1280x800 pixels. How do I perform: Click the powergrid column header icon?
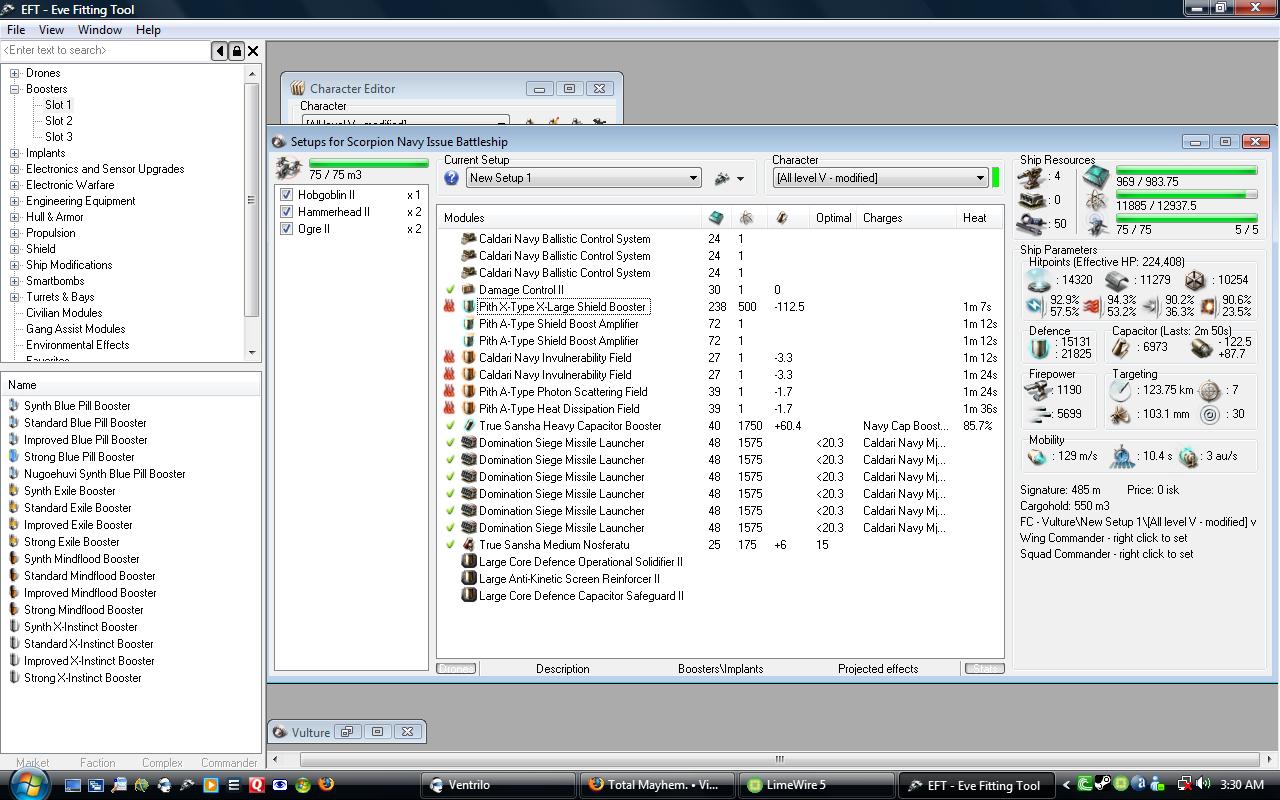pos(746,217)
